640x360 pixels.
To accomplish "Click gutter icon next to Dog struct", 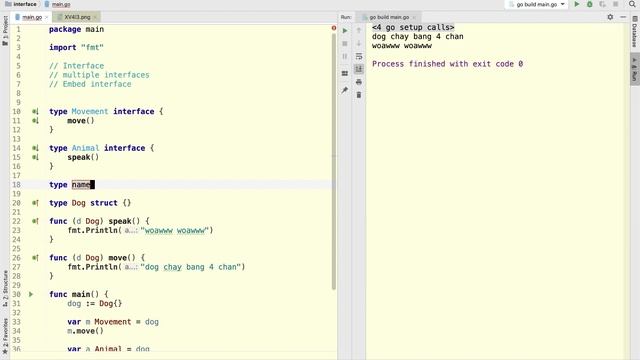I will (x=36, y=203).
